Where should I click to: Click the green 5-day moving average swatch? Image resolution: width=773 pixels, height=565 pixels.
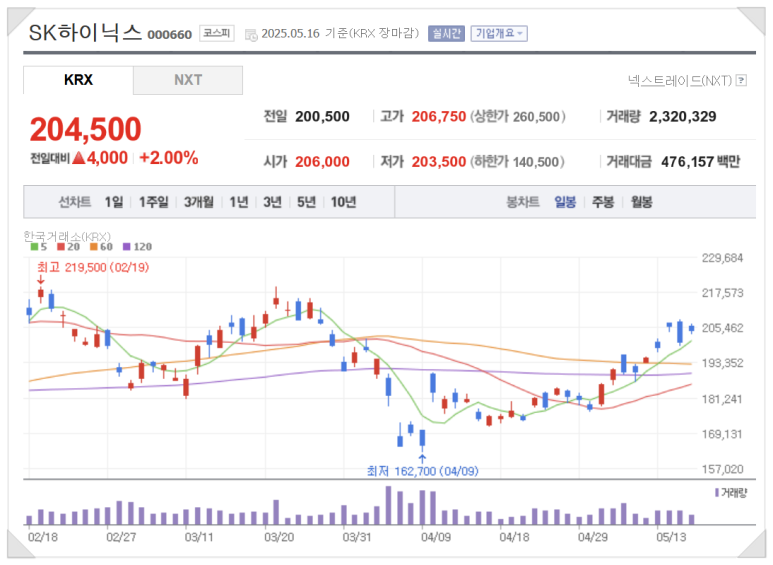[x=34, y=247]
